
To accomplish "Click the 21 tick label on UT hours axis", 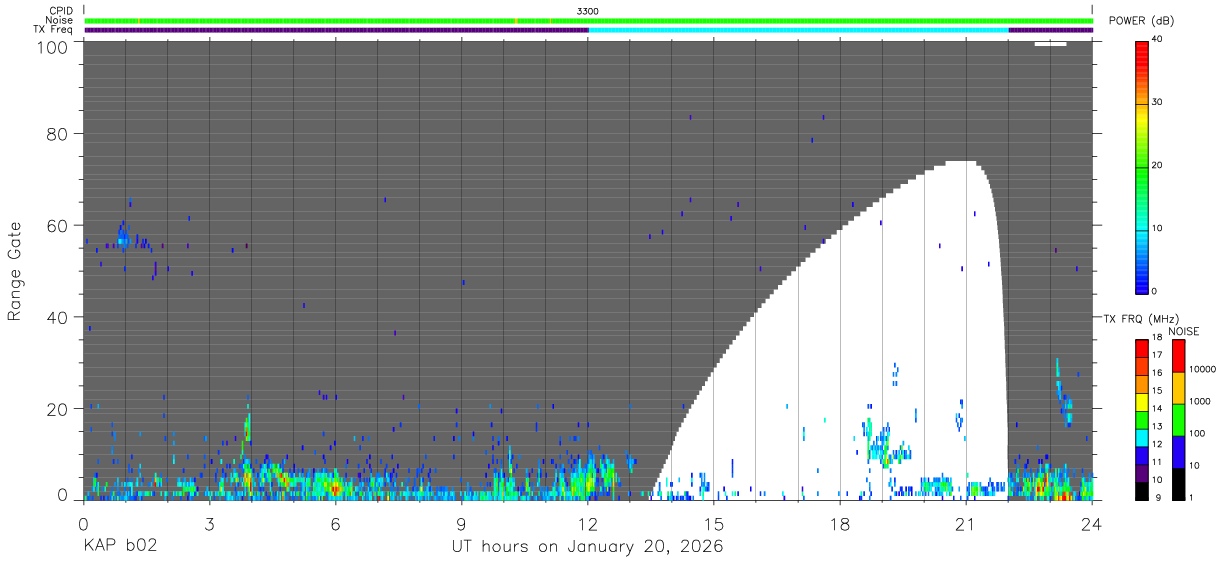I will point(966,525).
